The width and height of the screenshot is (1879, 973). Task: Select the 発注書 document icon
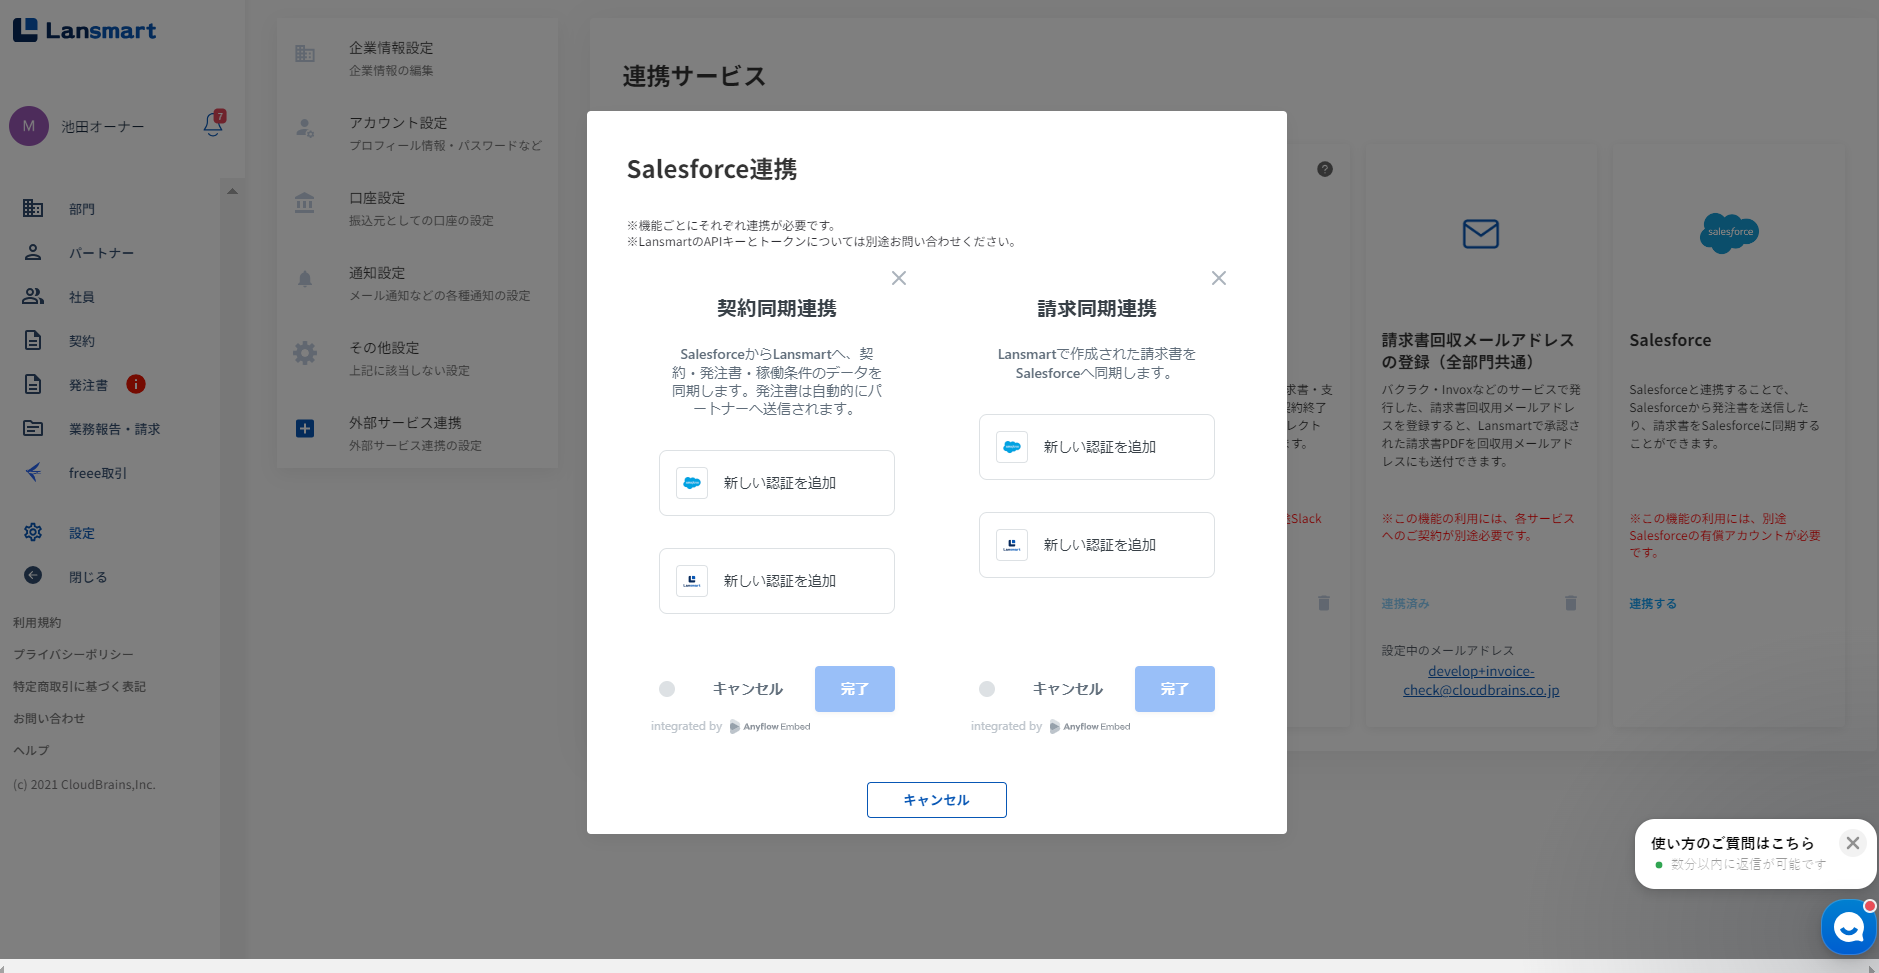33,384
